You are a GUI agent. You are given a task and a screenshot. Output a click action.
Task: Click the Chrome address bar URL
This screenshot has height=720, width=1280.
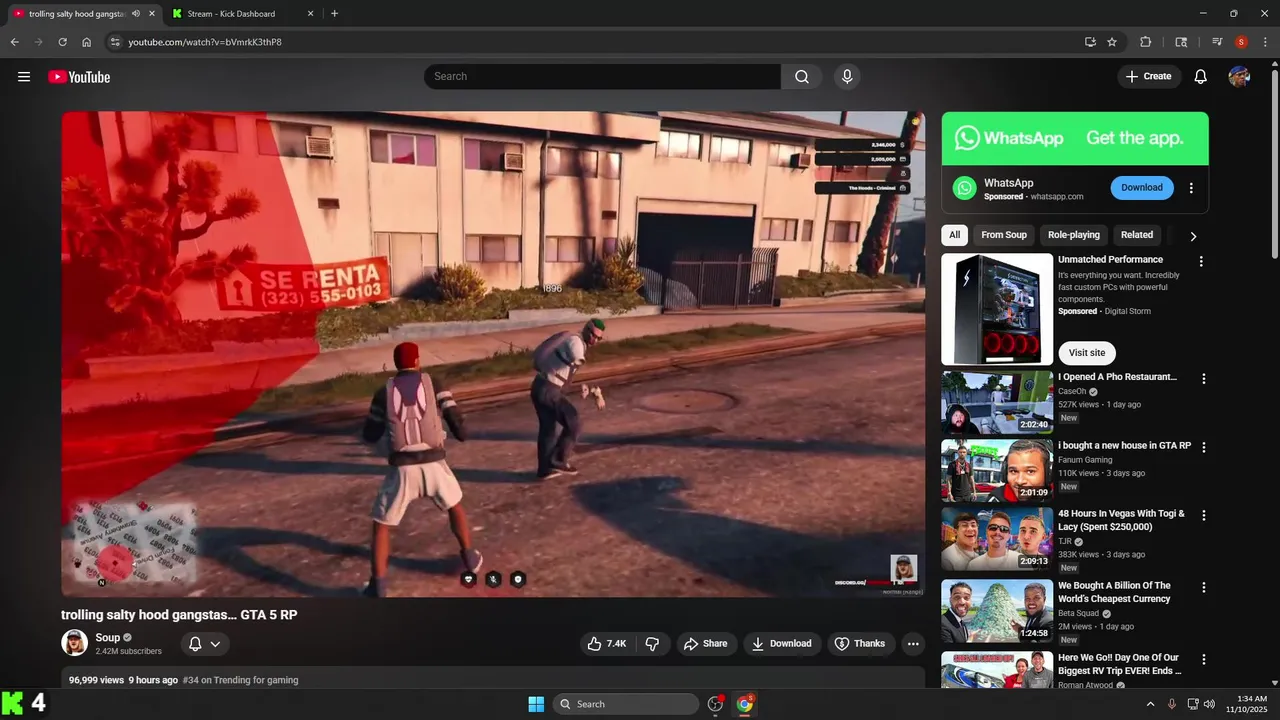point(204,42)
